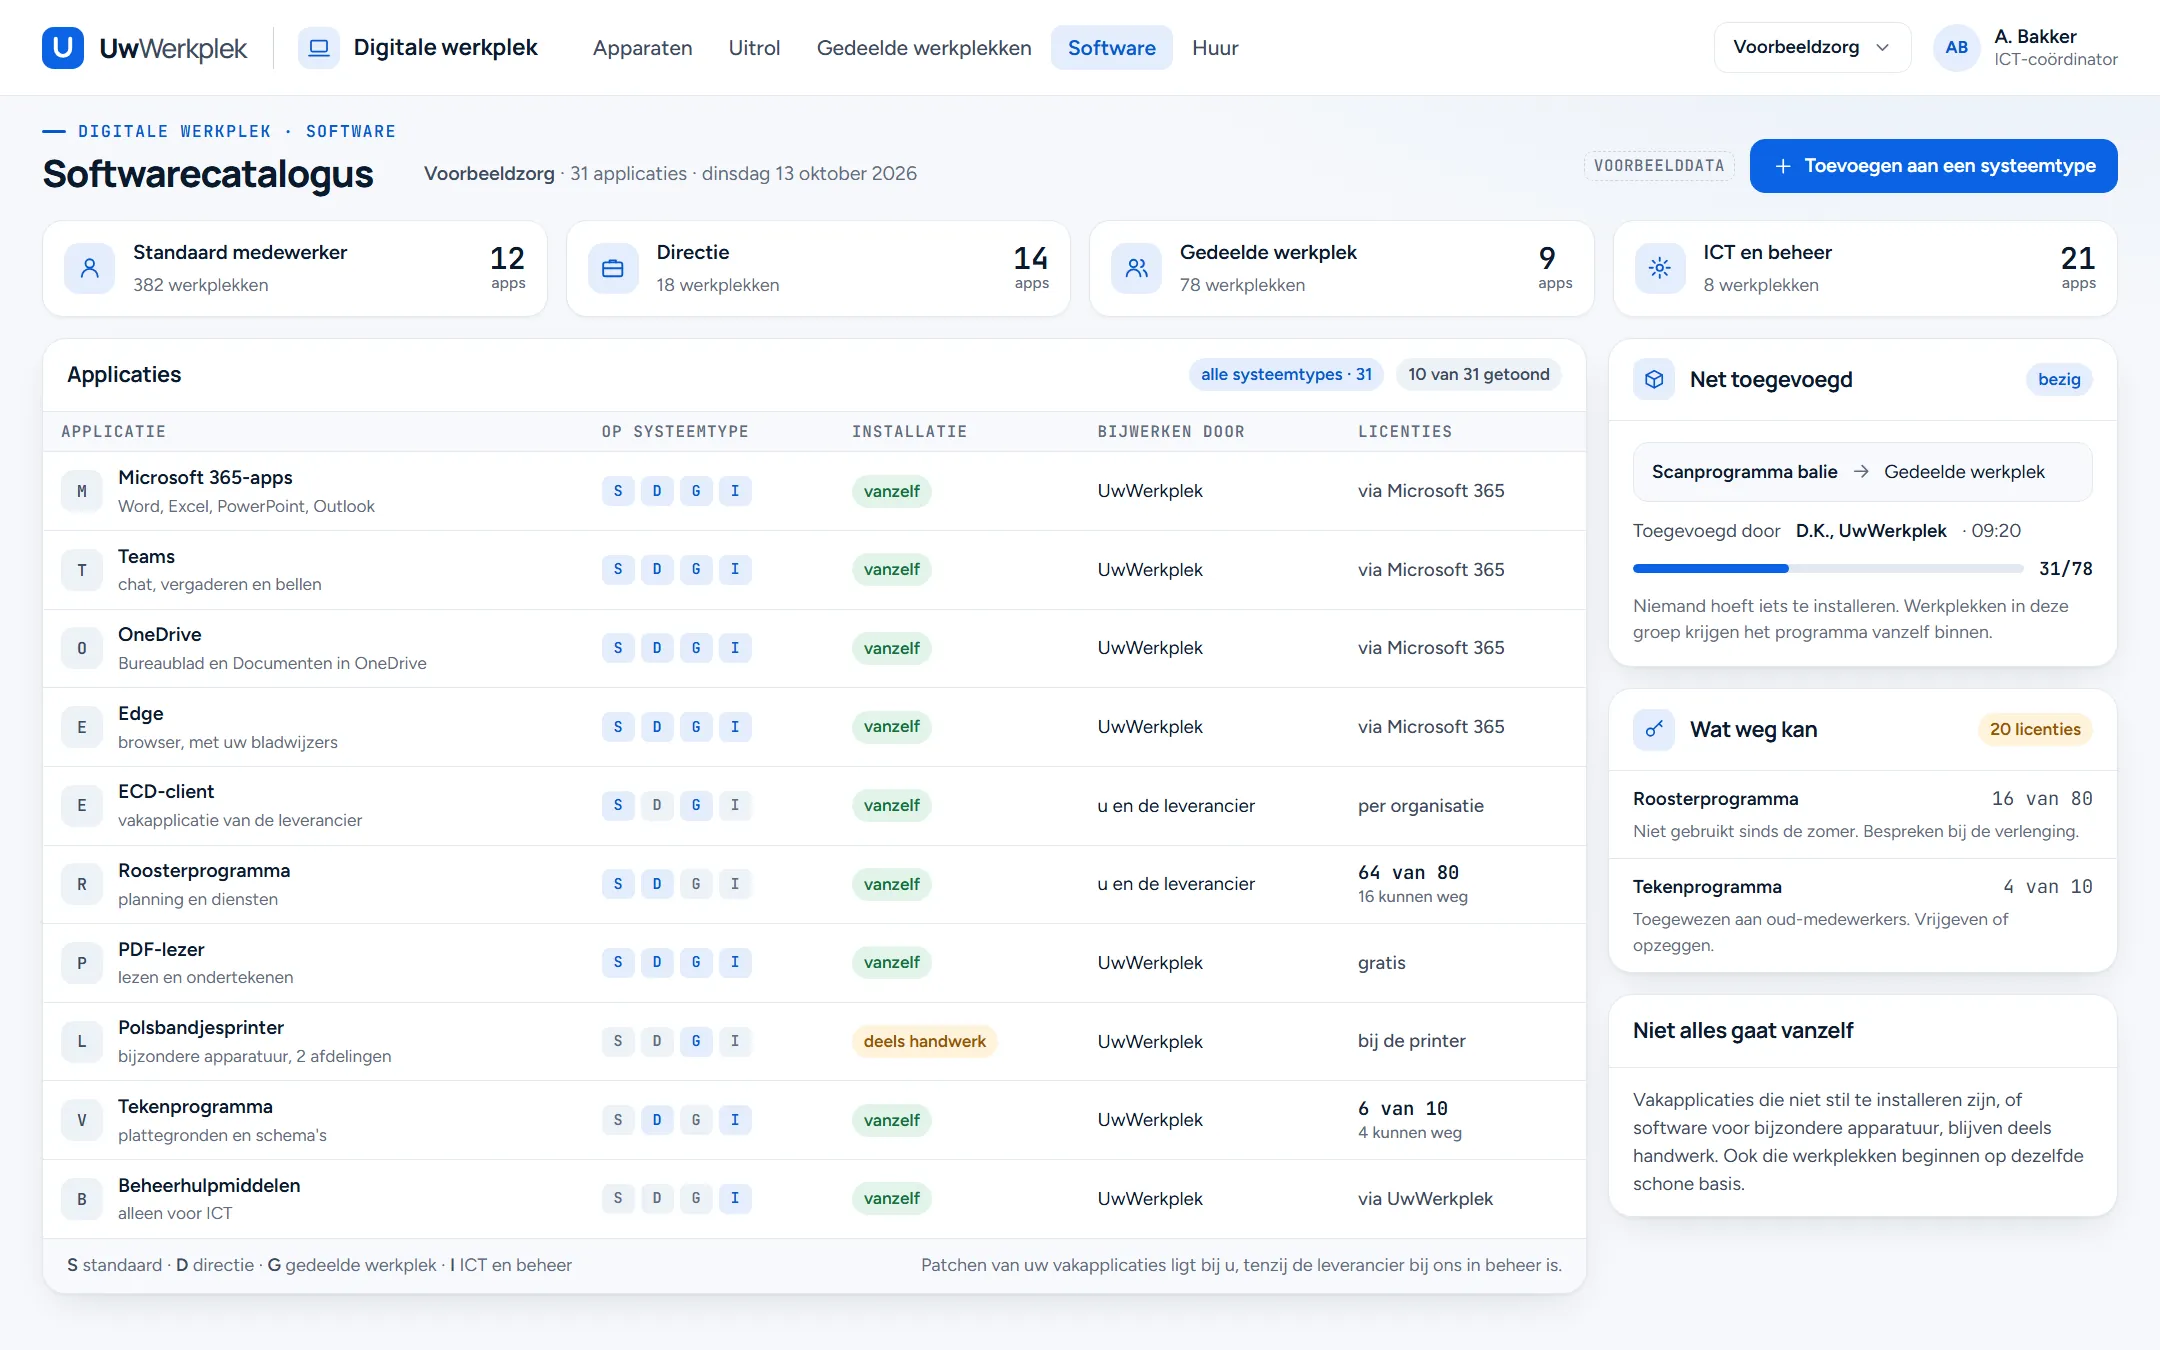Image resolution: width=2160 pixels, height=1350 pixels.
Task: Click the rollout progress bar 31/78
Action: pos(1827,568)
